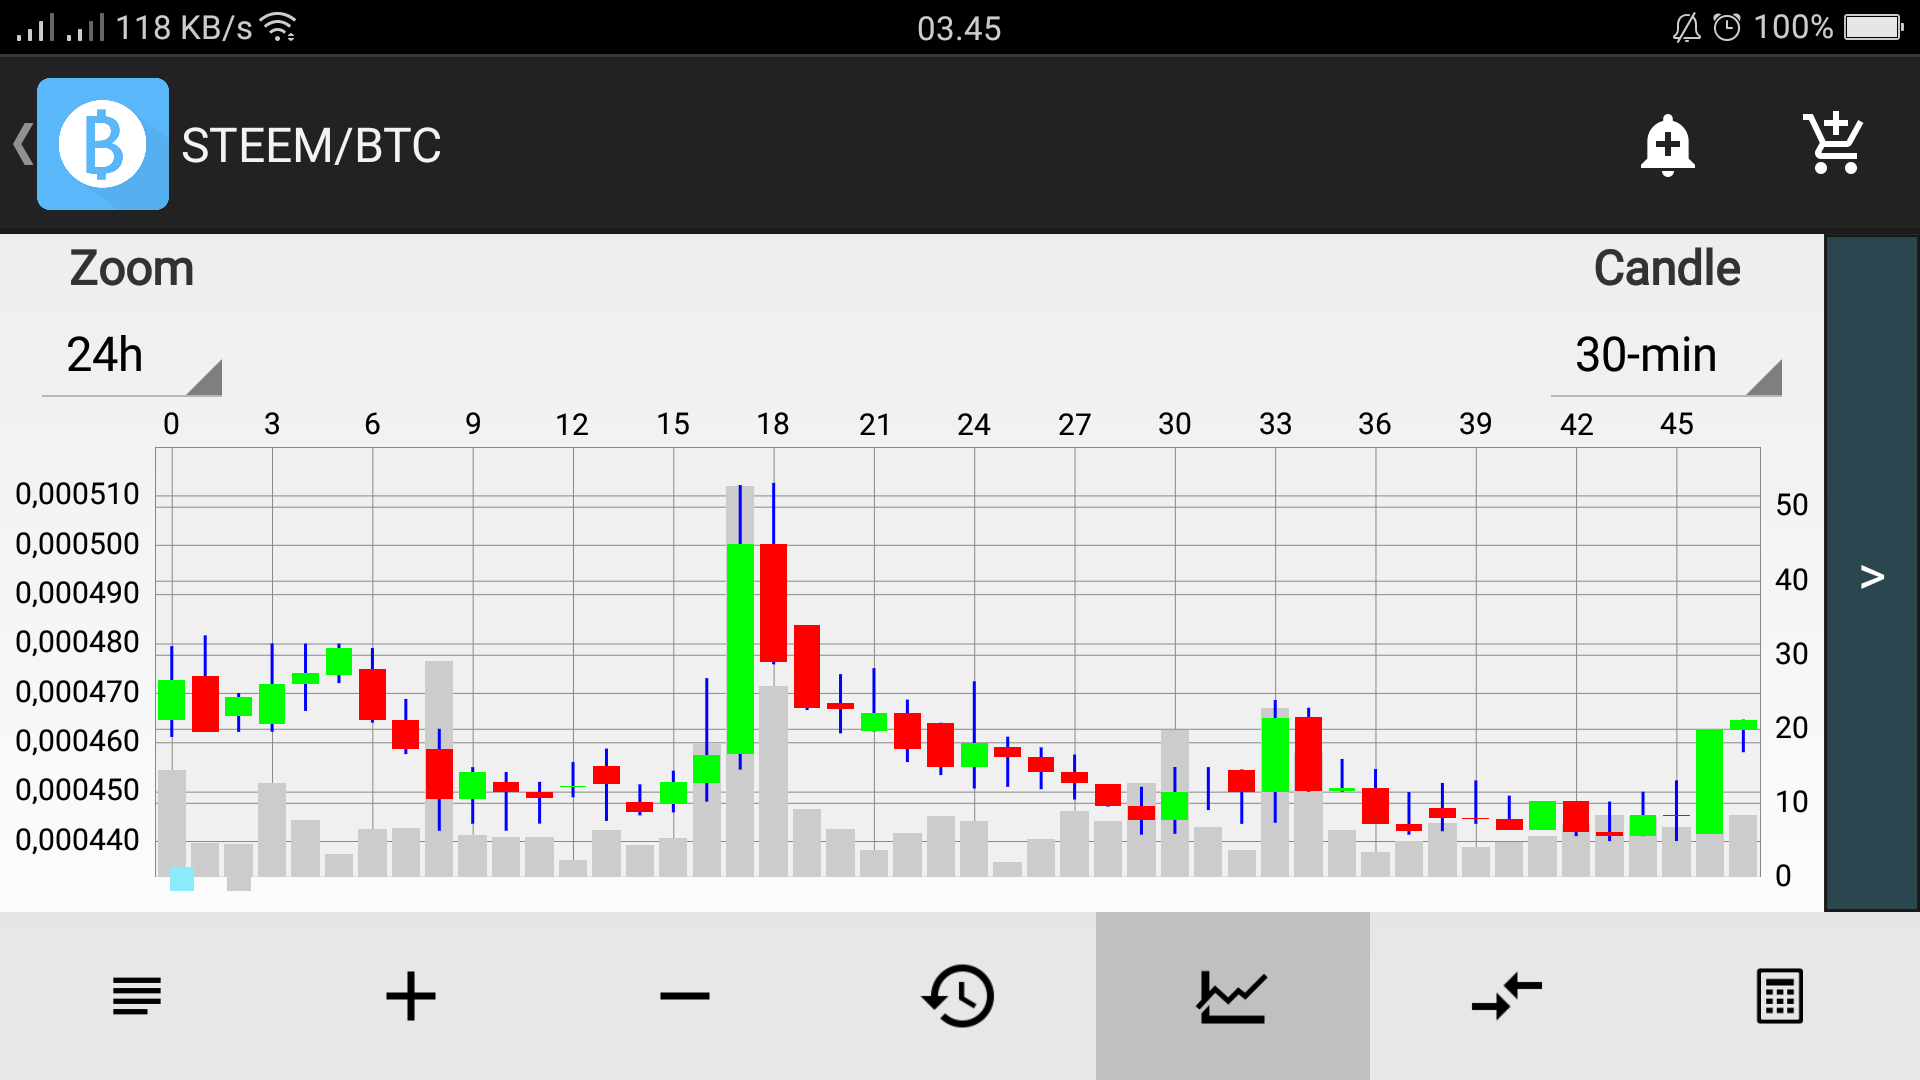Open the add-to-cart trade icon
Screen dimensions: 1920x1080
tap(1834, 144)
